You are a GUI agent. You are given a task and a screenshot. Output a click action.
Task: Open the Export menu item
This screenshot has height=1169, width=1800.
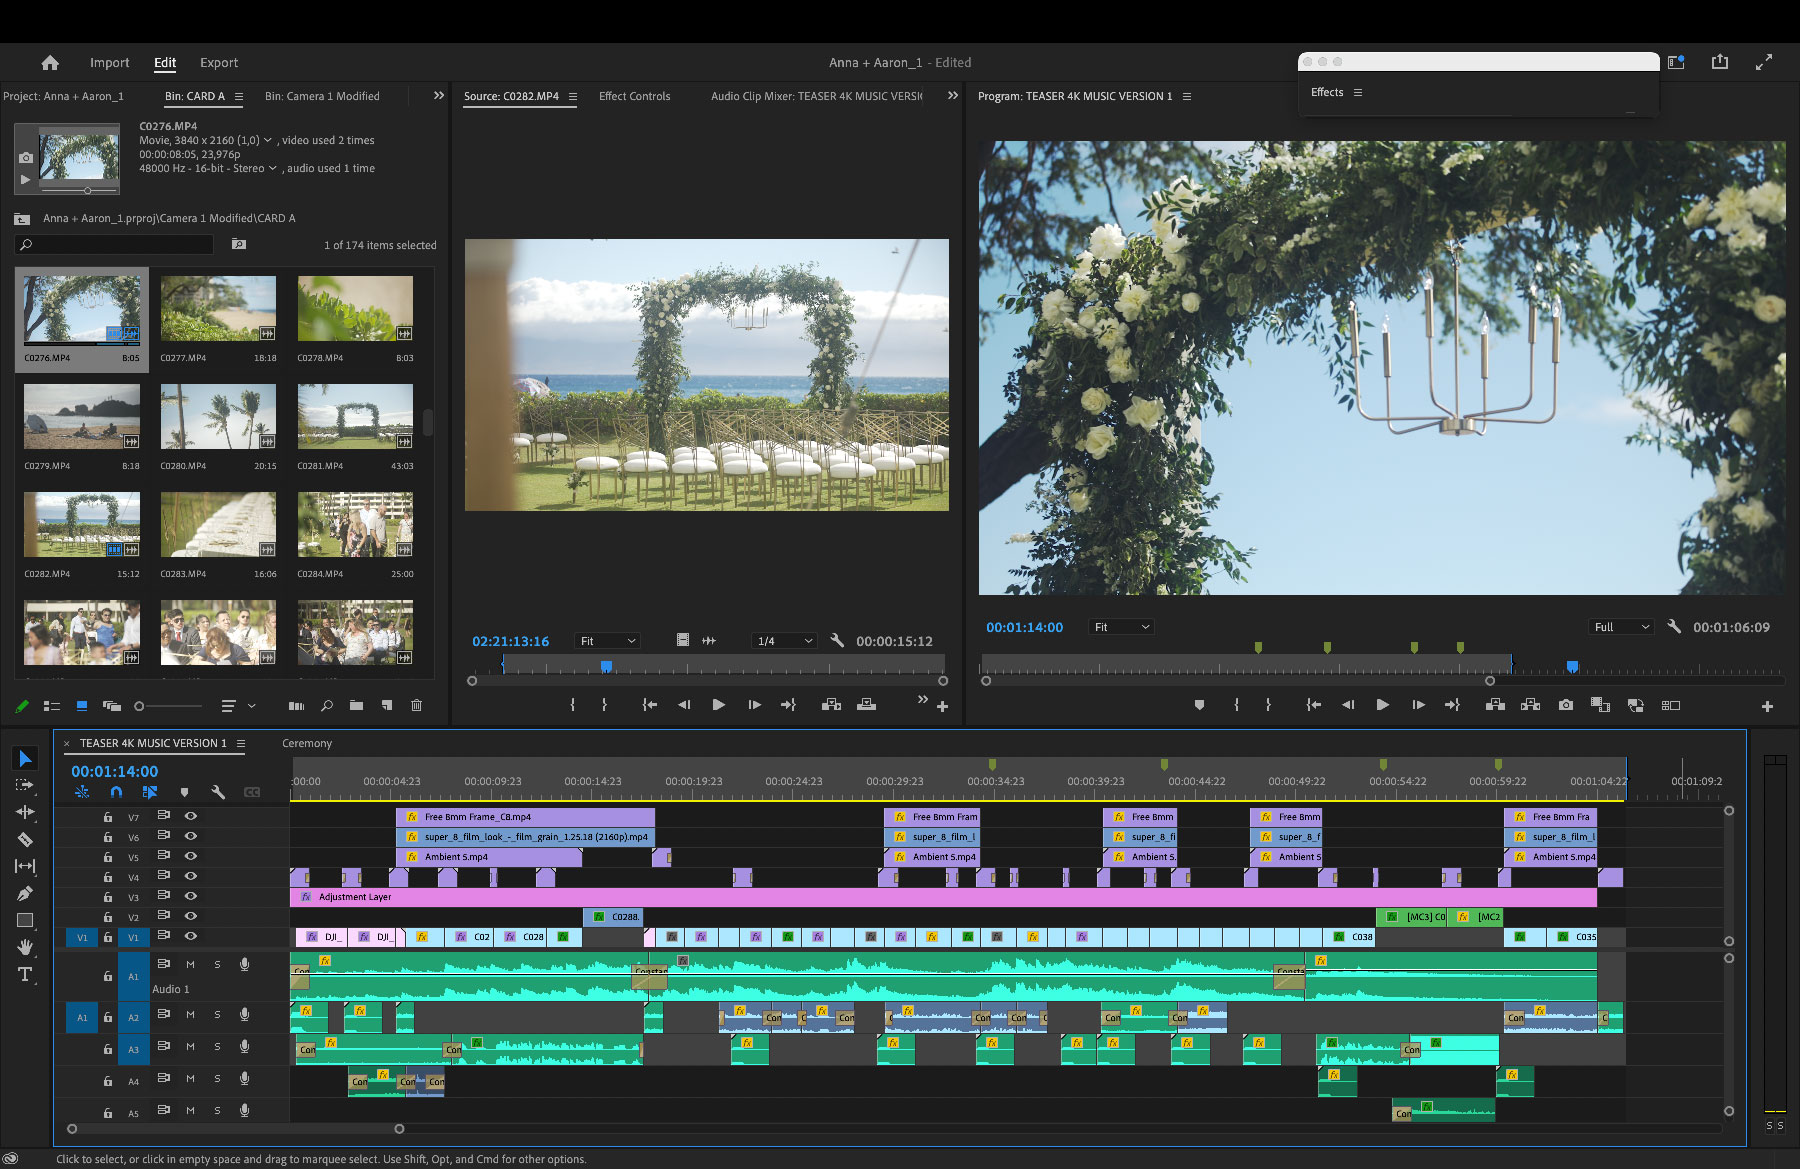click(x=219, y=62)
